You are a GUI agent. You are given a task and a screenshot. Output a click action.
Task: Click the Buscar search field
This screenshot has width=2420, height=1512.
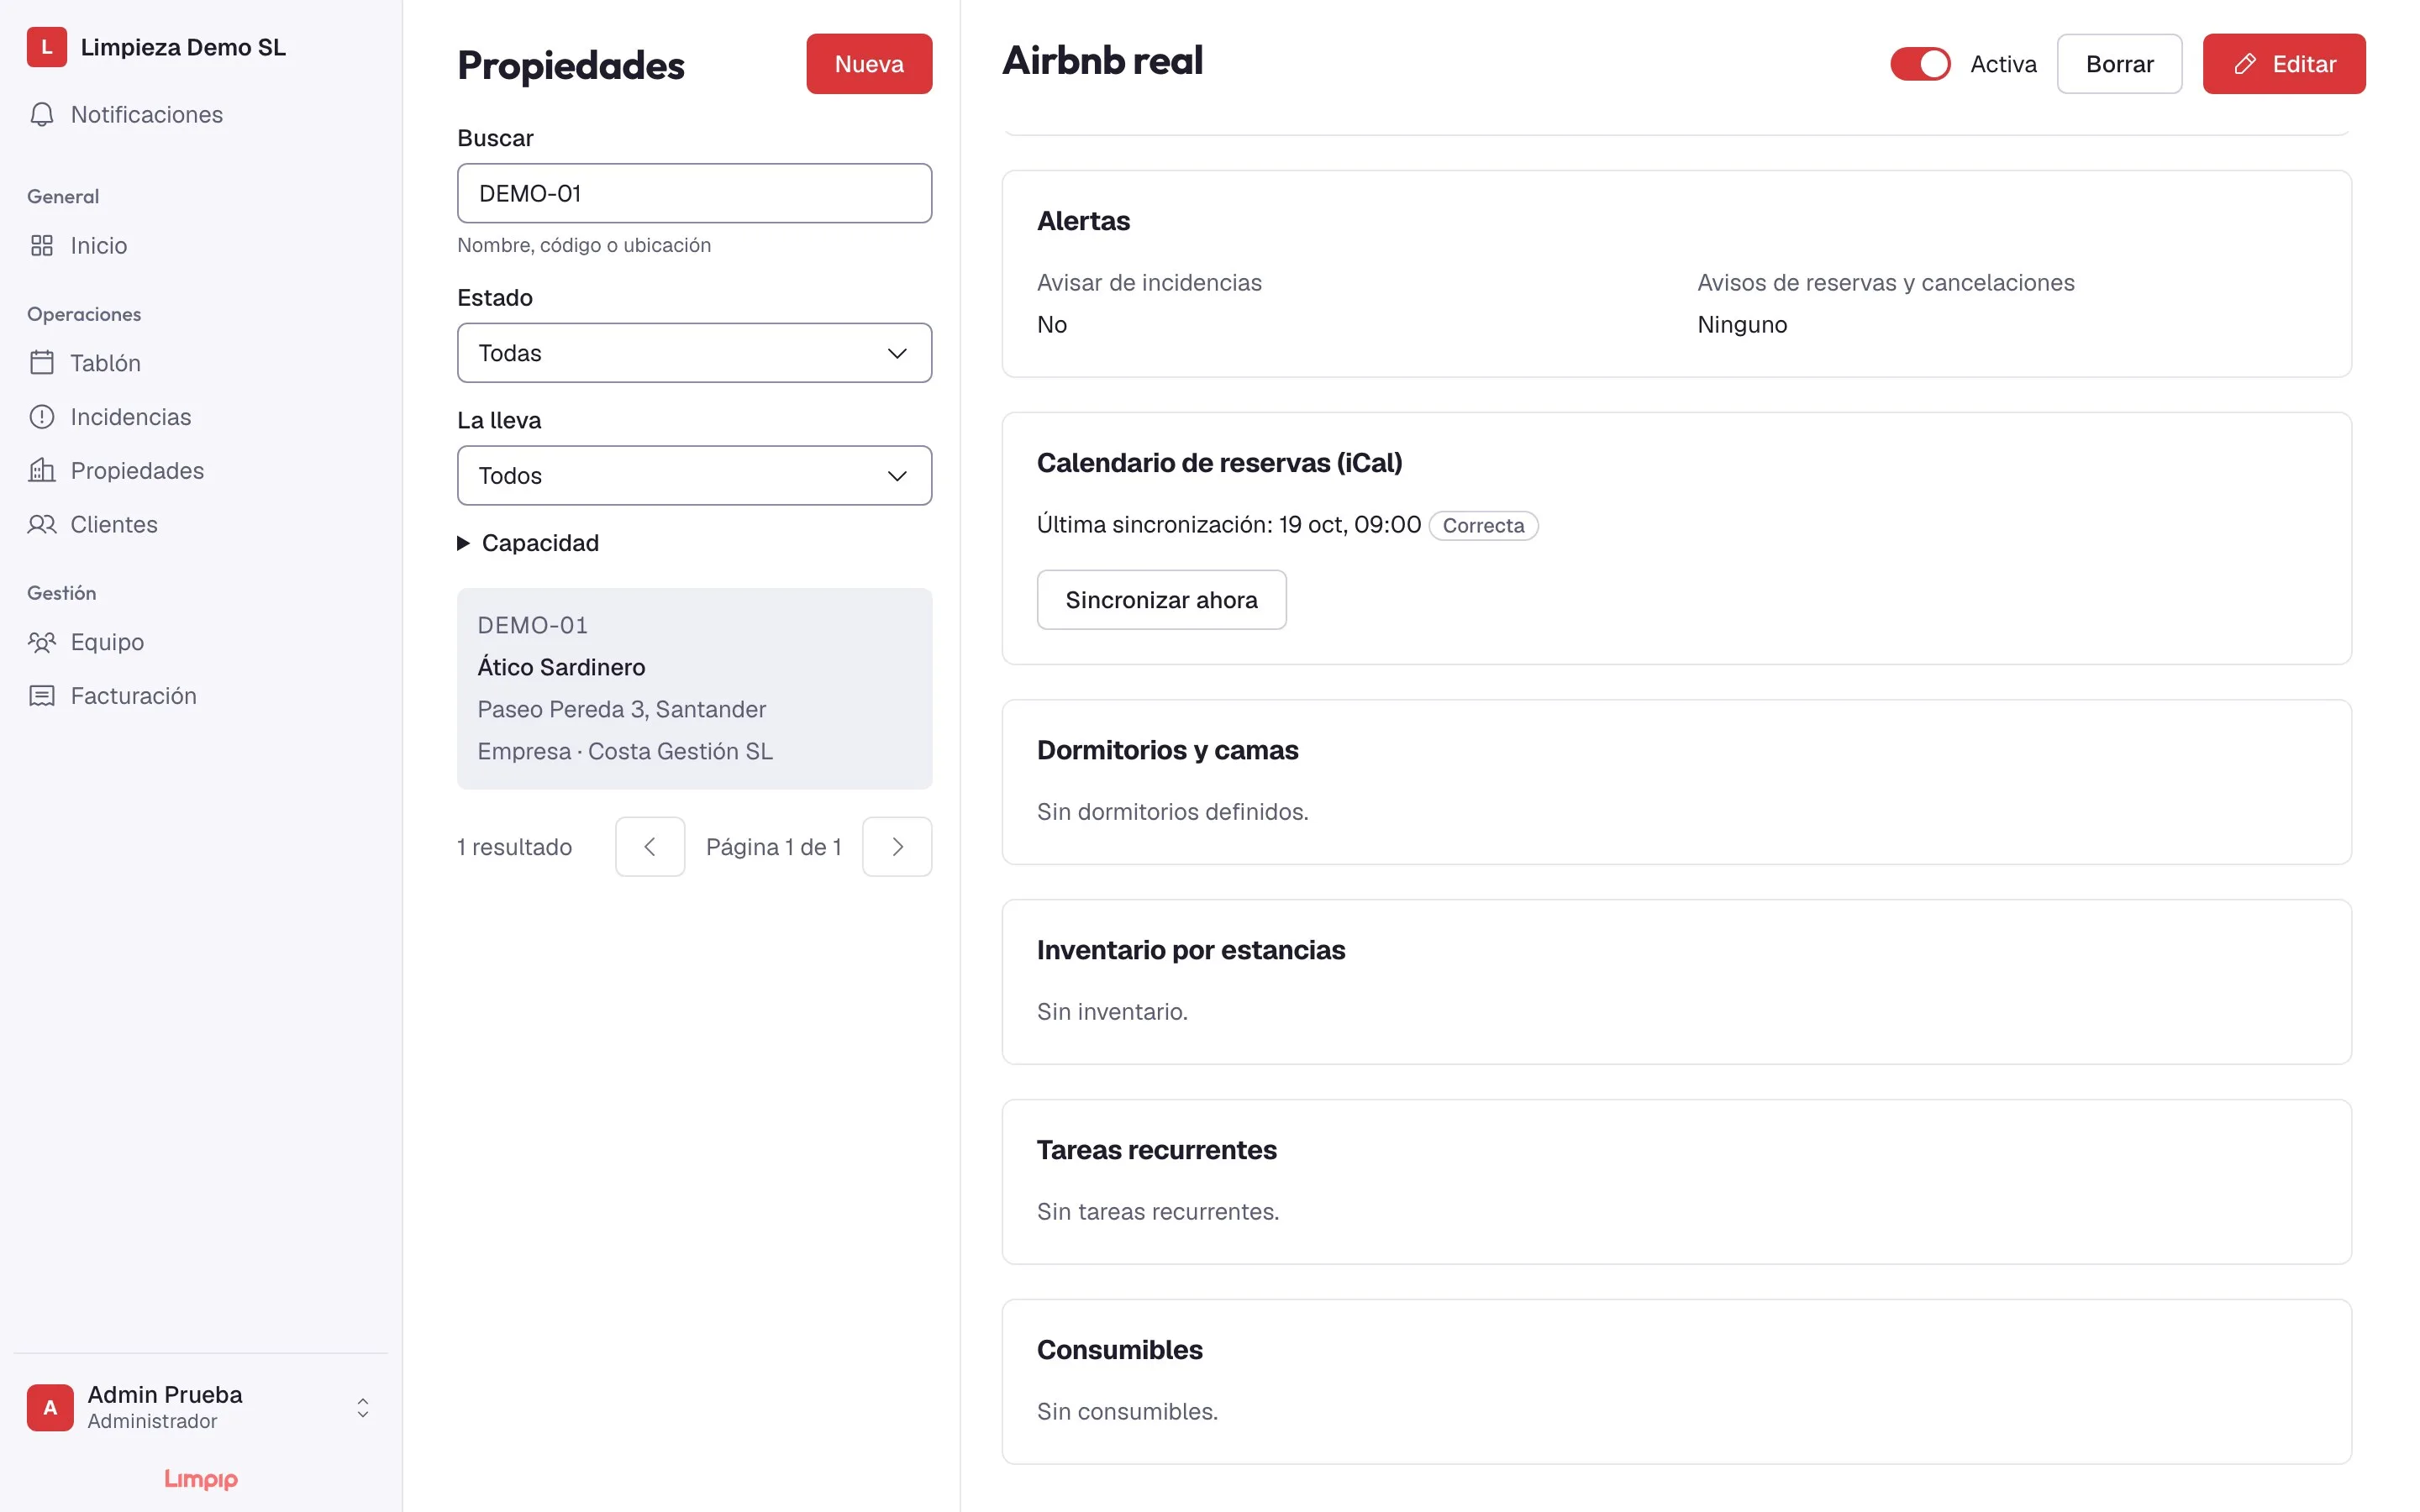coord(694,193)
